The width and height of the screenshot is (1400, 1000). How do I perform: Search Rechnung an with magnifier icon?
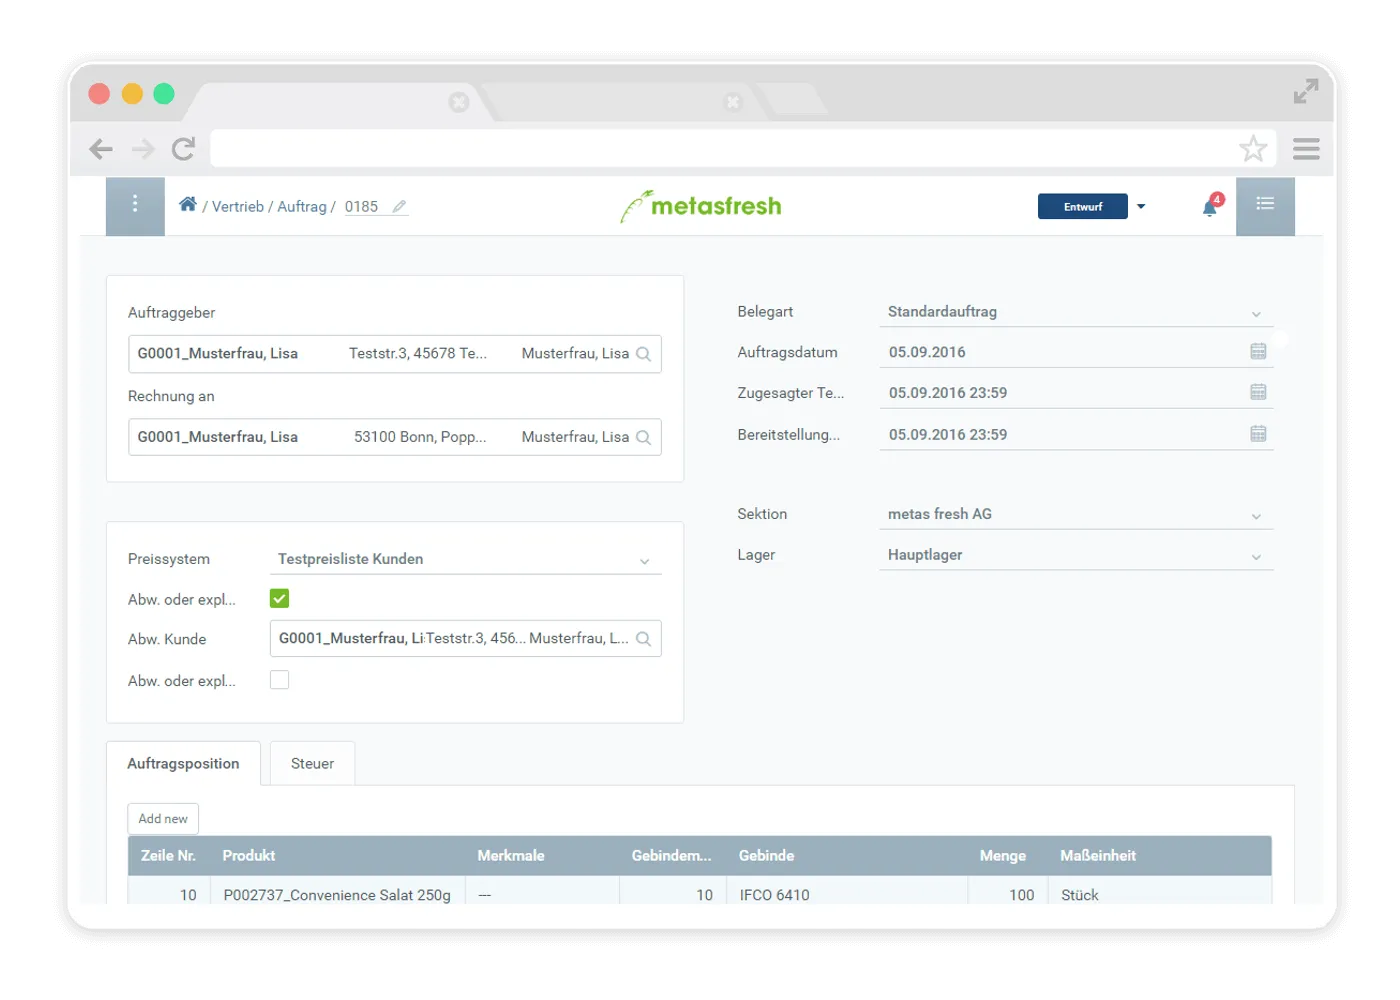(x=644, y=437)
